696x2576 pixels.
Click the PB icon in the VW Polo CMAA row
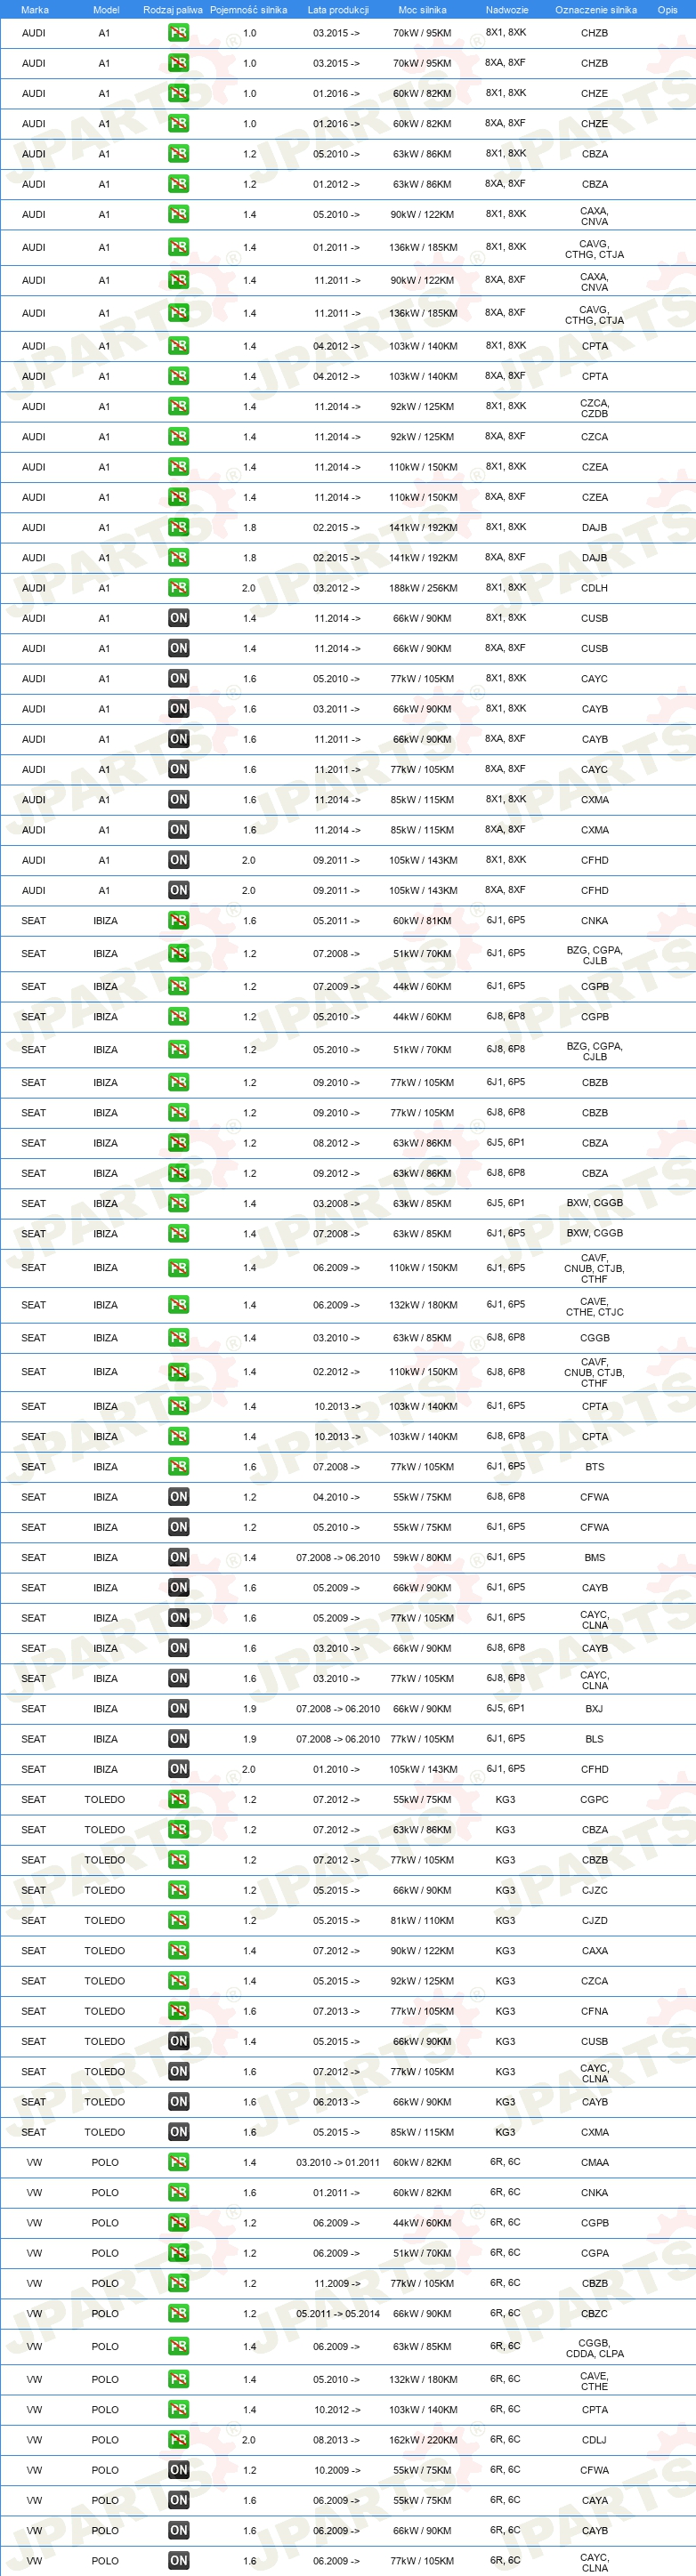(178, 2162)
